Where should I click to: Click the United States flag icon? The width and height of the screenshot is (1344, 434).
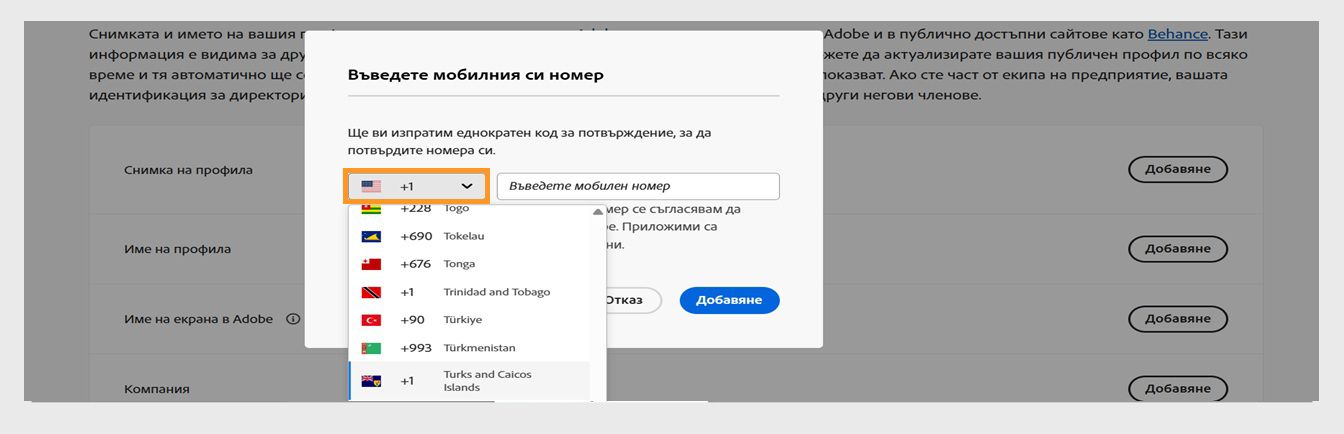click(371, 186)
